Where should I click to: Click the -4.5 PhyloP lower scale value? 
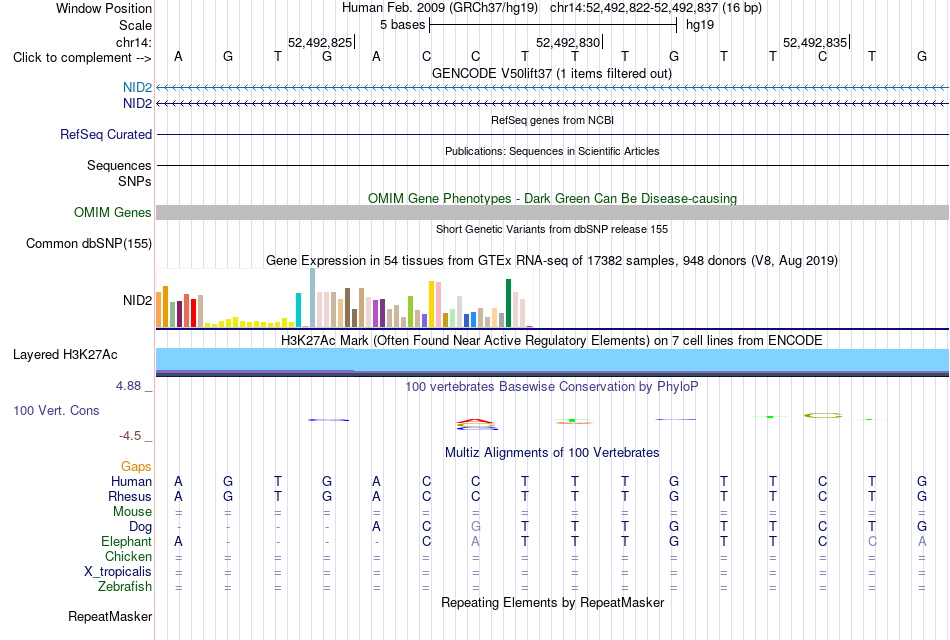(130, 436)
